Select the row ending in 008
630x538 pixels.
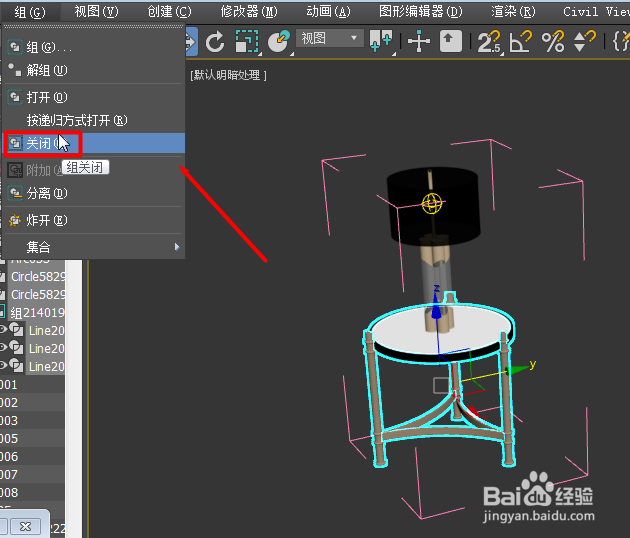click(x=32, y=492)
